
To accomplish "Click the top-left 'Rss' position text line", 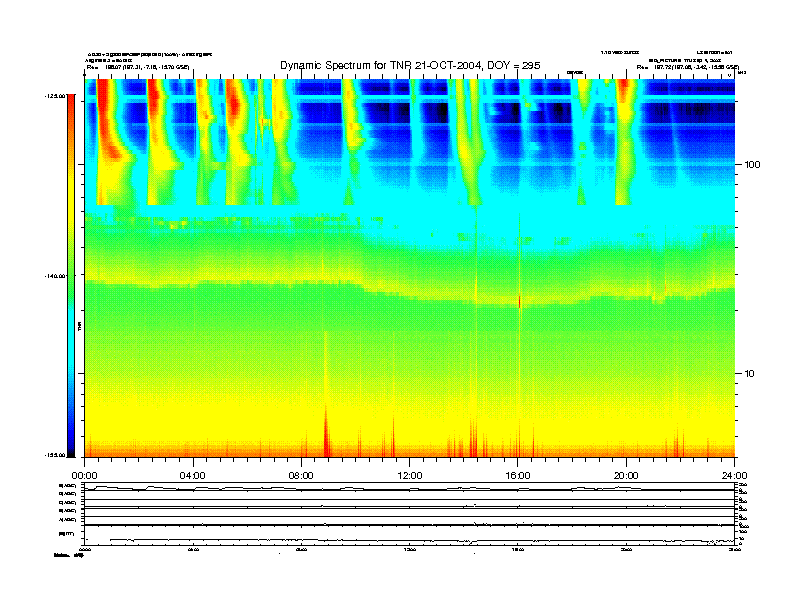I will [x=138, y=67].
